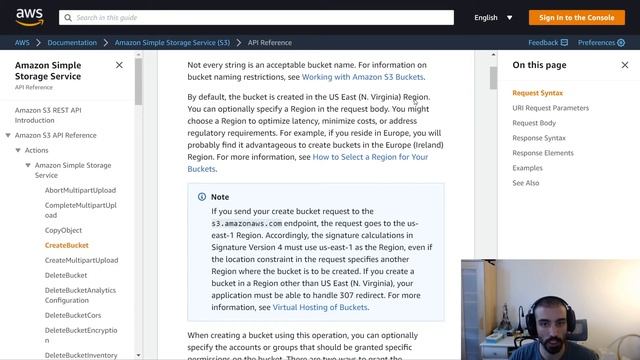Image resolution: width=640 pixels, height=360 pixels.
Task: Follow Working with Amazon S3 Buckets link
Action: (362, 77)
